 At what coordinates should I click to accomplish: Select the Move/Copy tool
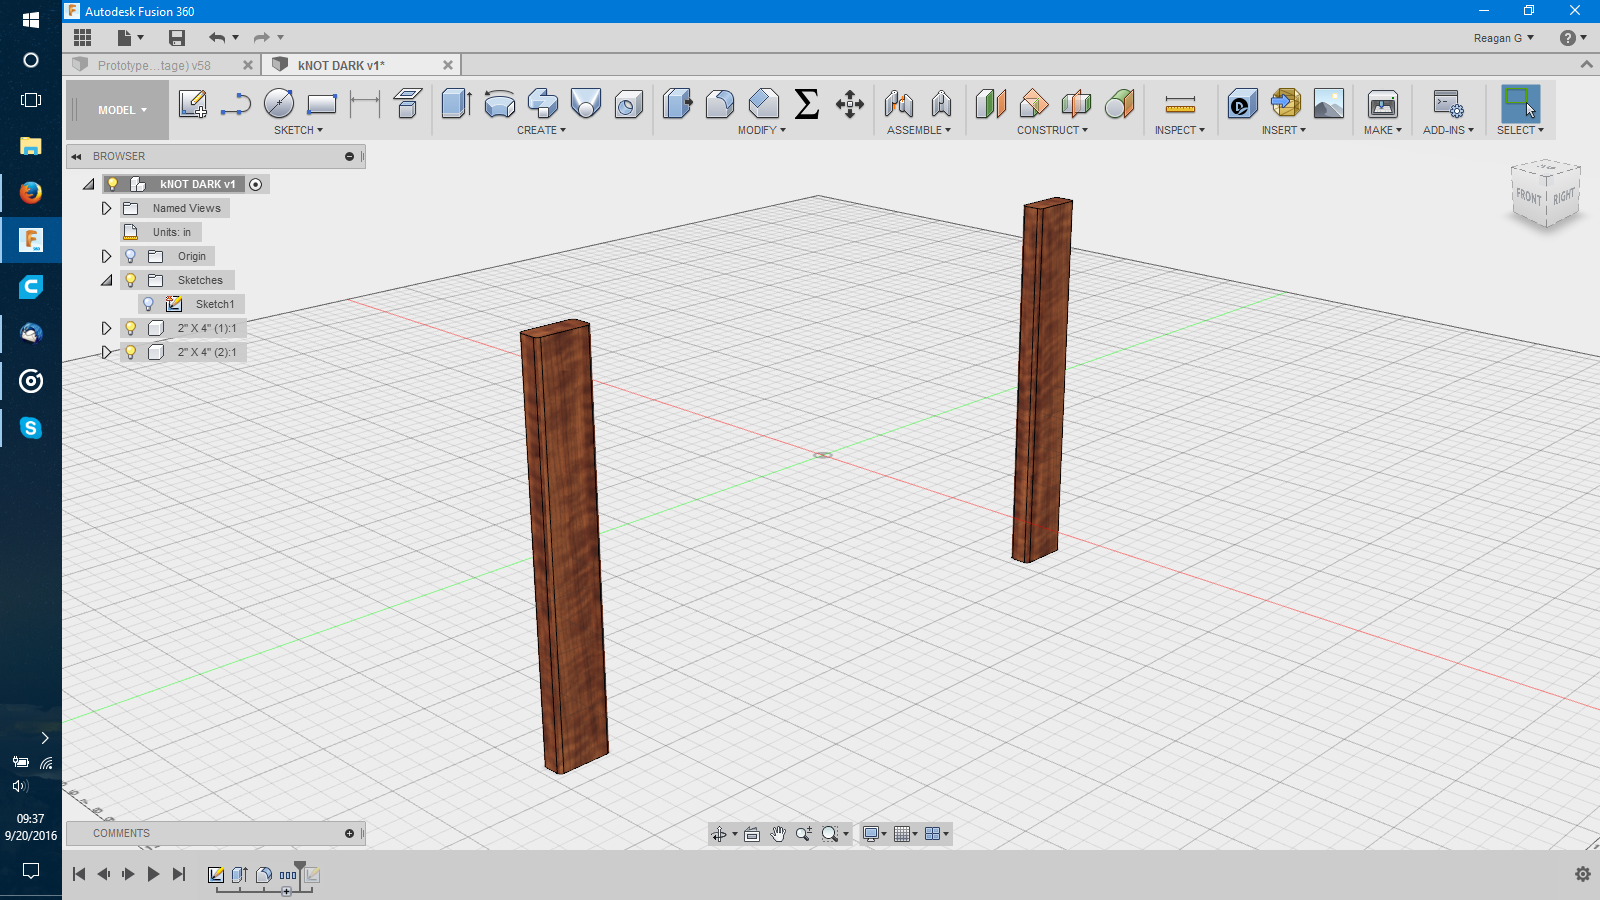tap(850, 104)
